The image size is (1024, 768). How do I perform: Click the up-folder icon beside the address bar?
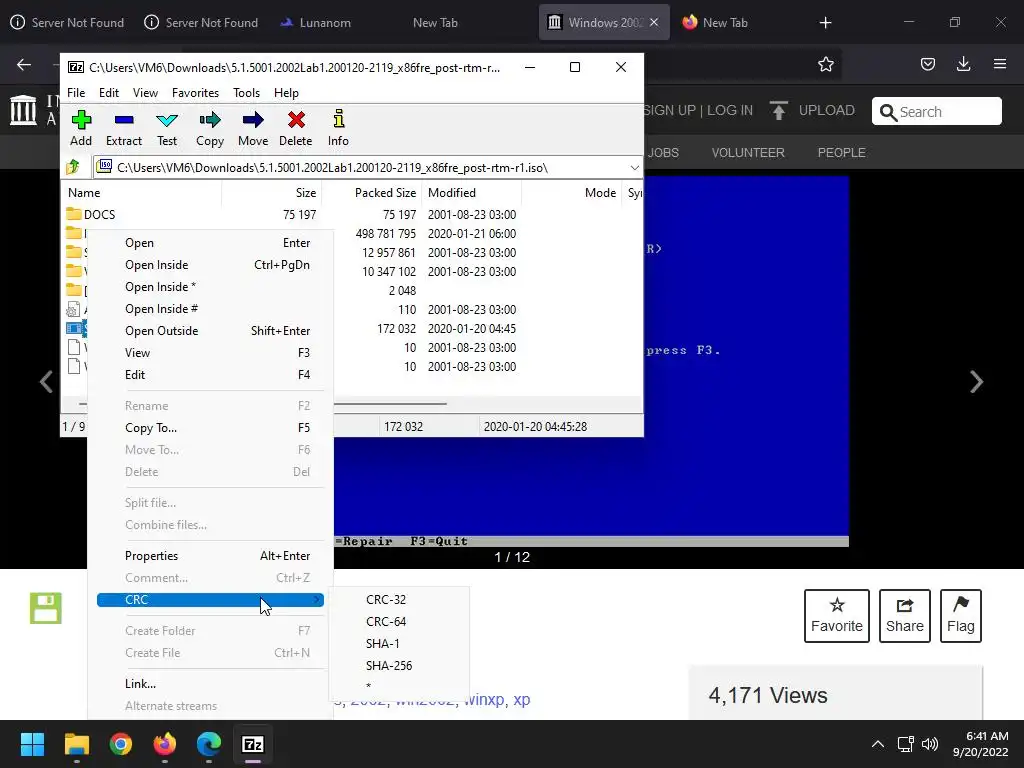(x=73, y=167)
